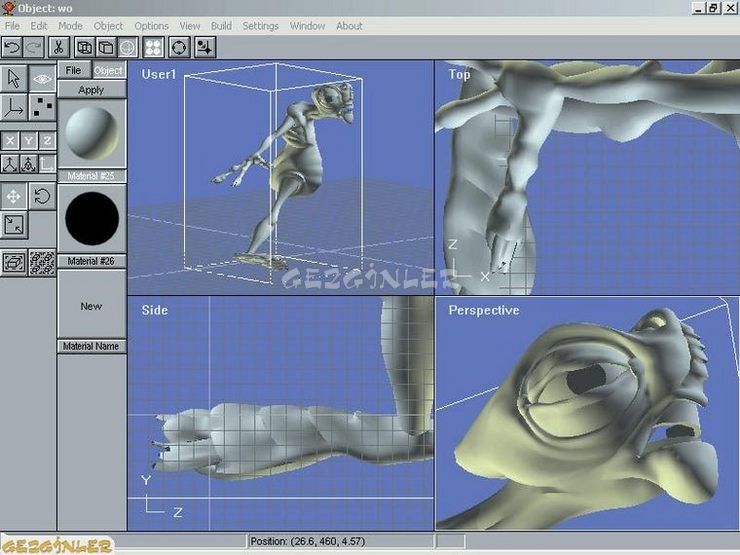Open the Settings menu
Viewport: 740px width, 555px height.
click(260, 26)
